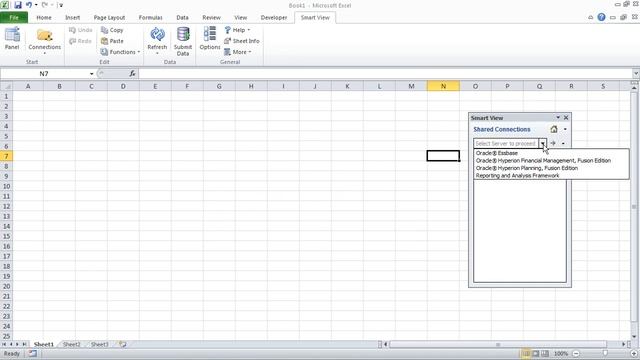Open the Select Server dropdown arrow
Viewport: 640px width, 360px height.
[543, 143]
